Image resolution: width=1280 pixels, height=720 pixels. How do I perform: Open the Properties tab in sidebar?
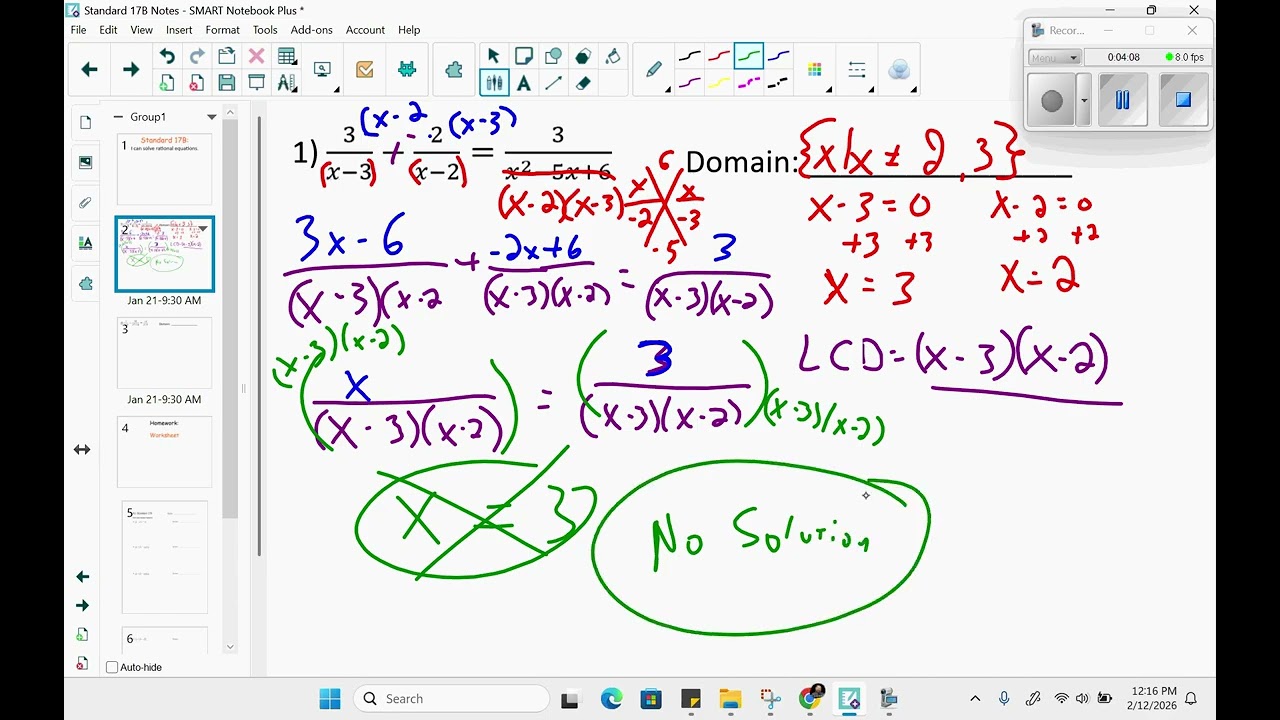point(85,242)
